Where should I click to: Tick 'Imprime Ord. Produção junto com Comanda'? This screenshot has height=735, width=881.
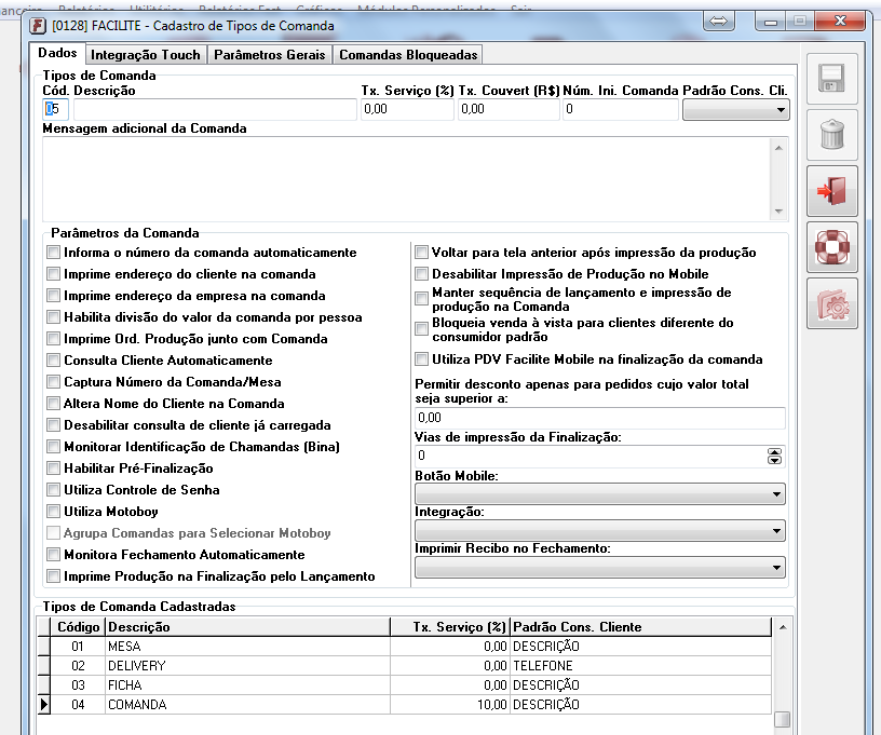point(53,338)
